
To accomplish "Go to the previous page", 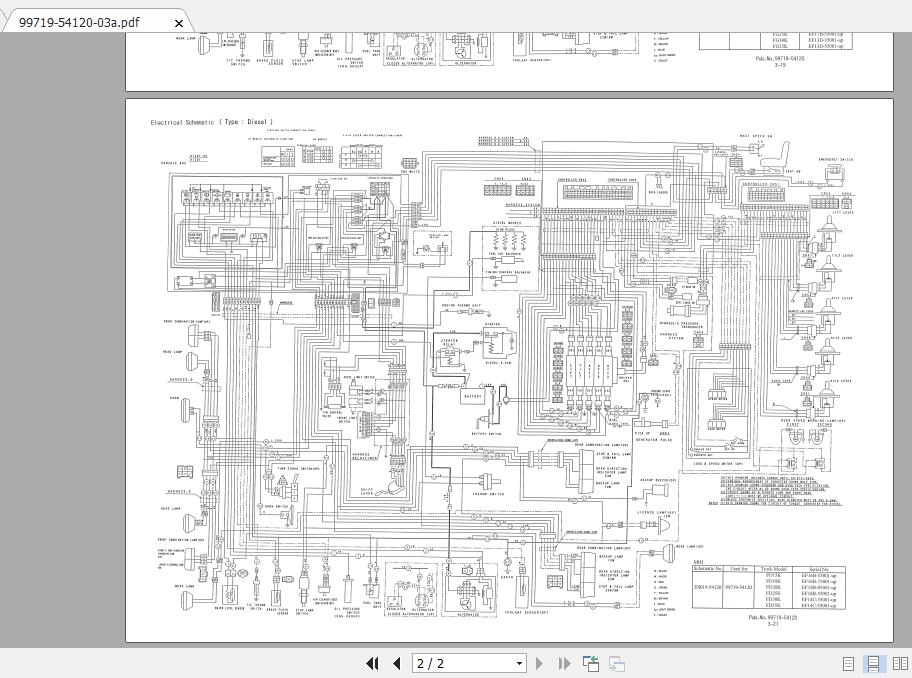I will [x=396, y=663].
